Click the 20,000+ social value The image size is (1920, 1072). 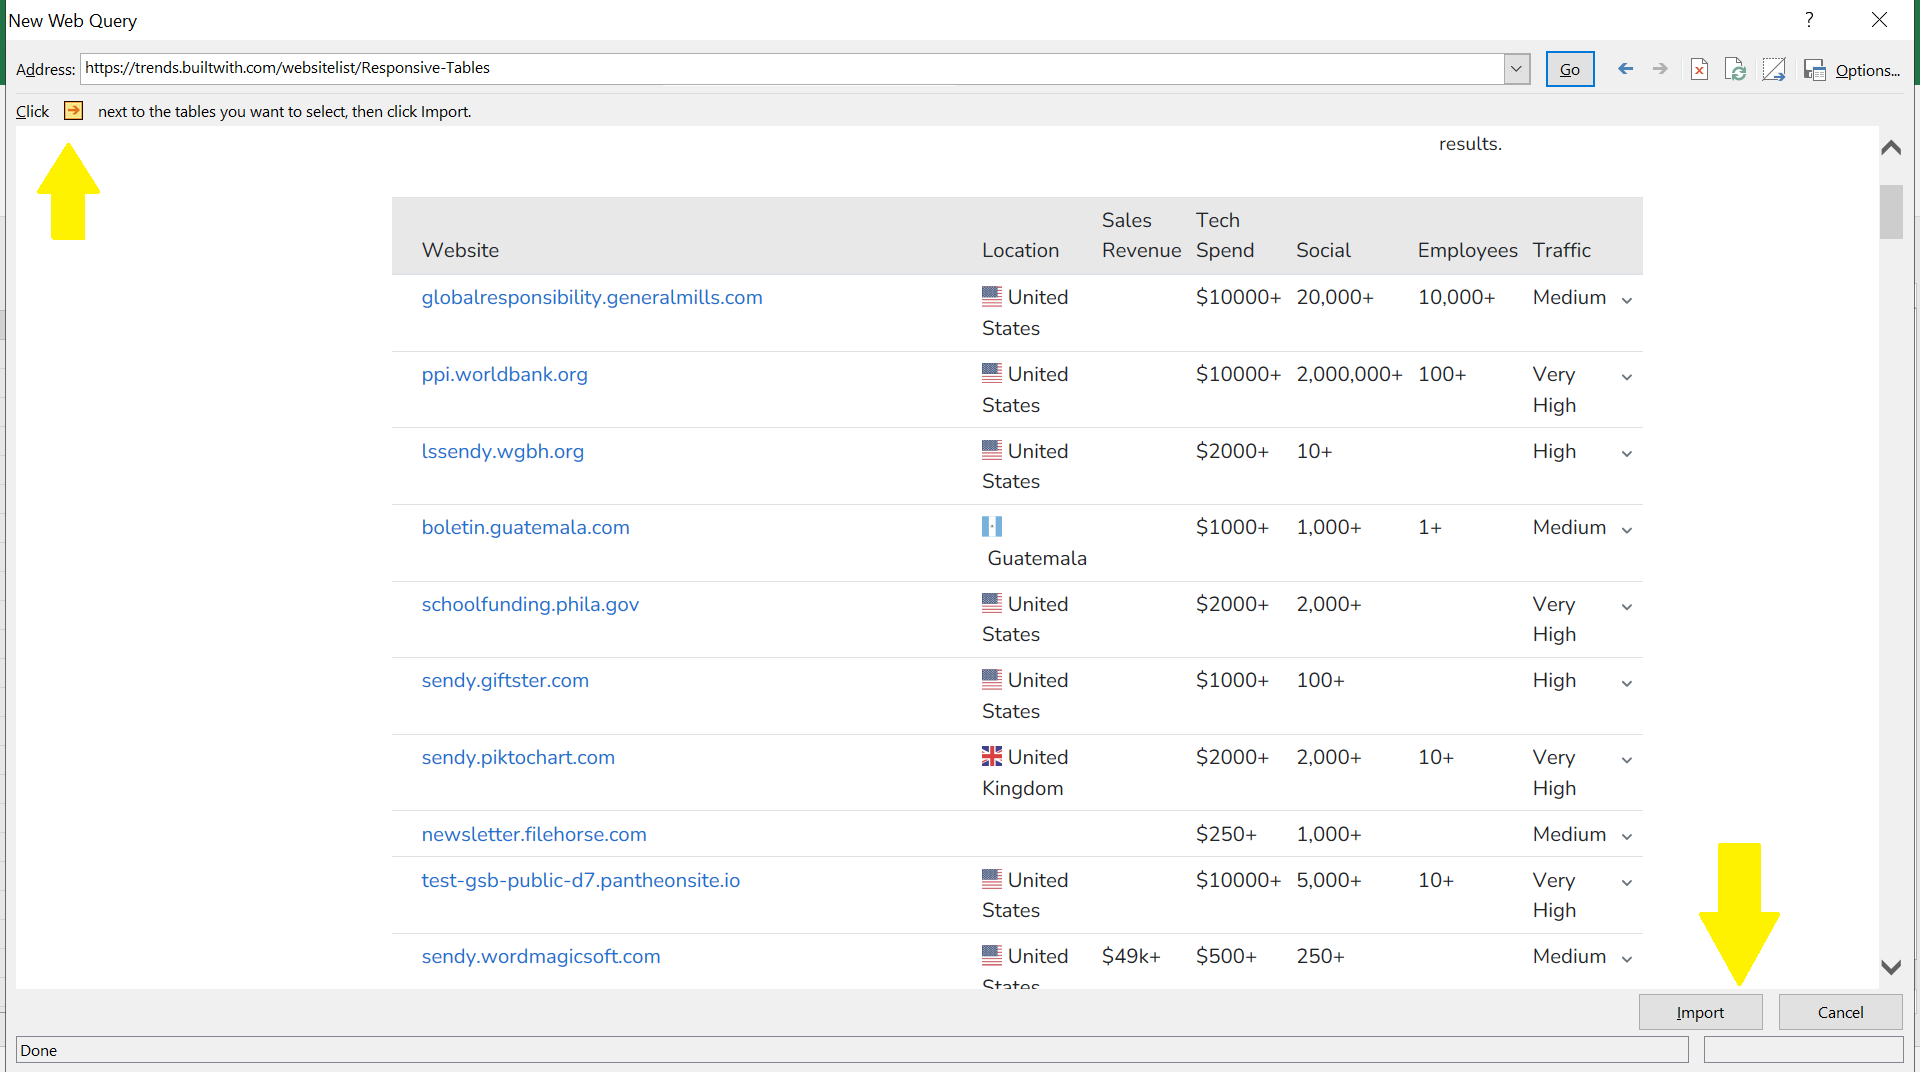1335,297
